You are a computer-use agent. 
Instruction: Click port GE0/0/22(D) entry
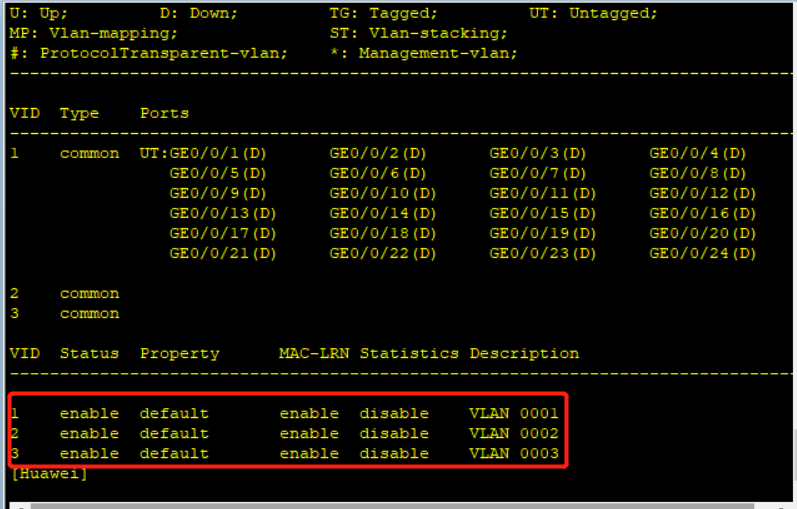click(x=382, y=253)
